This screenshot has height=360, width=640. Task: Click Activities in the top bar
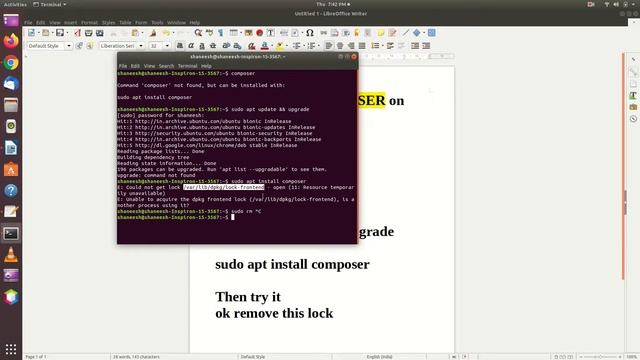click(x=15, y=4)
